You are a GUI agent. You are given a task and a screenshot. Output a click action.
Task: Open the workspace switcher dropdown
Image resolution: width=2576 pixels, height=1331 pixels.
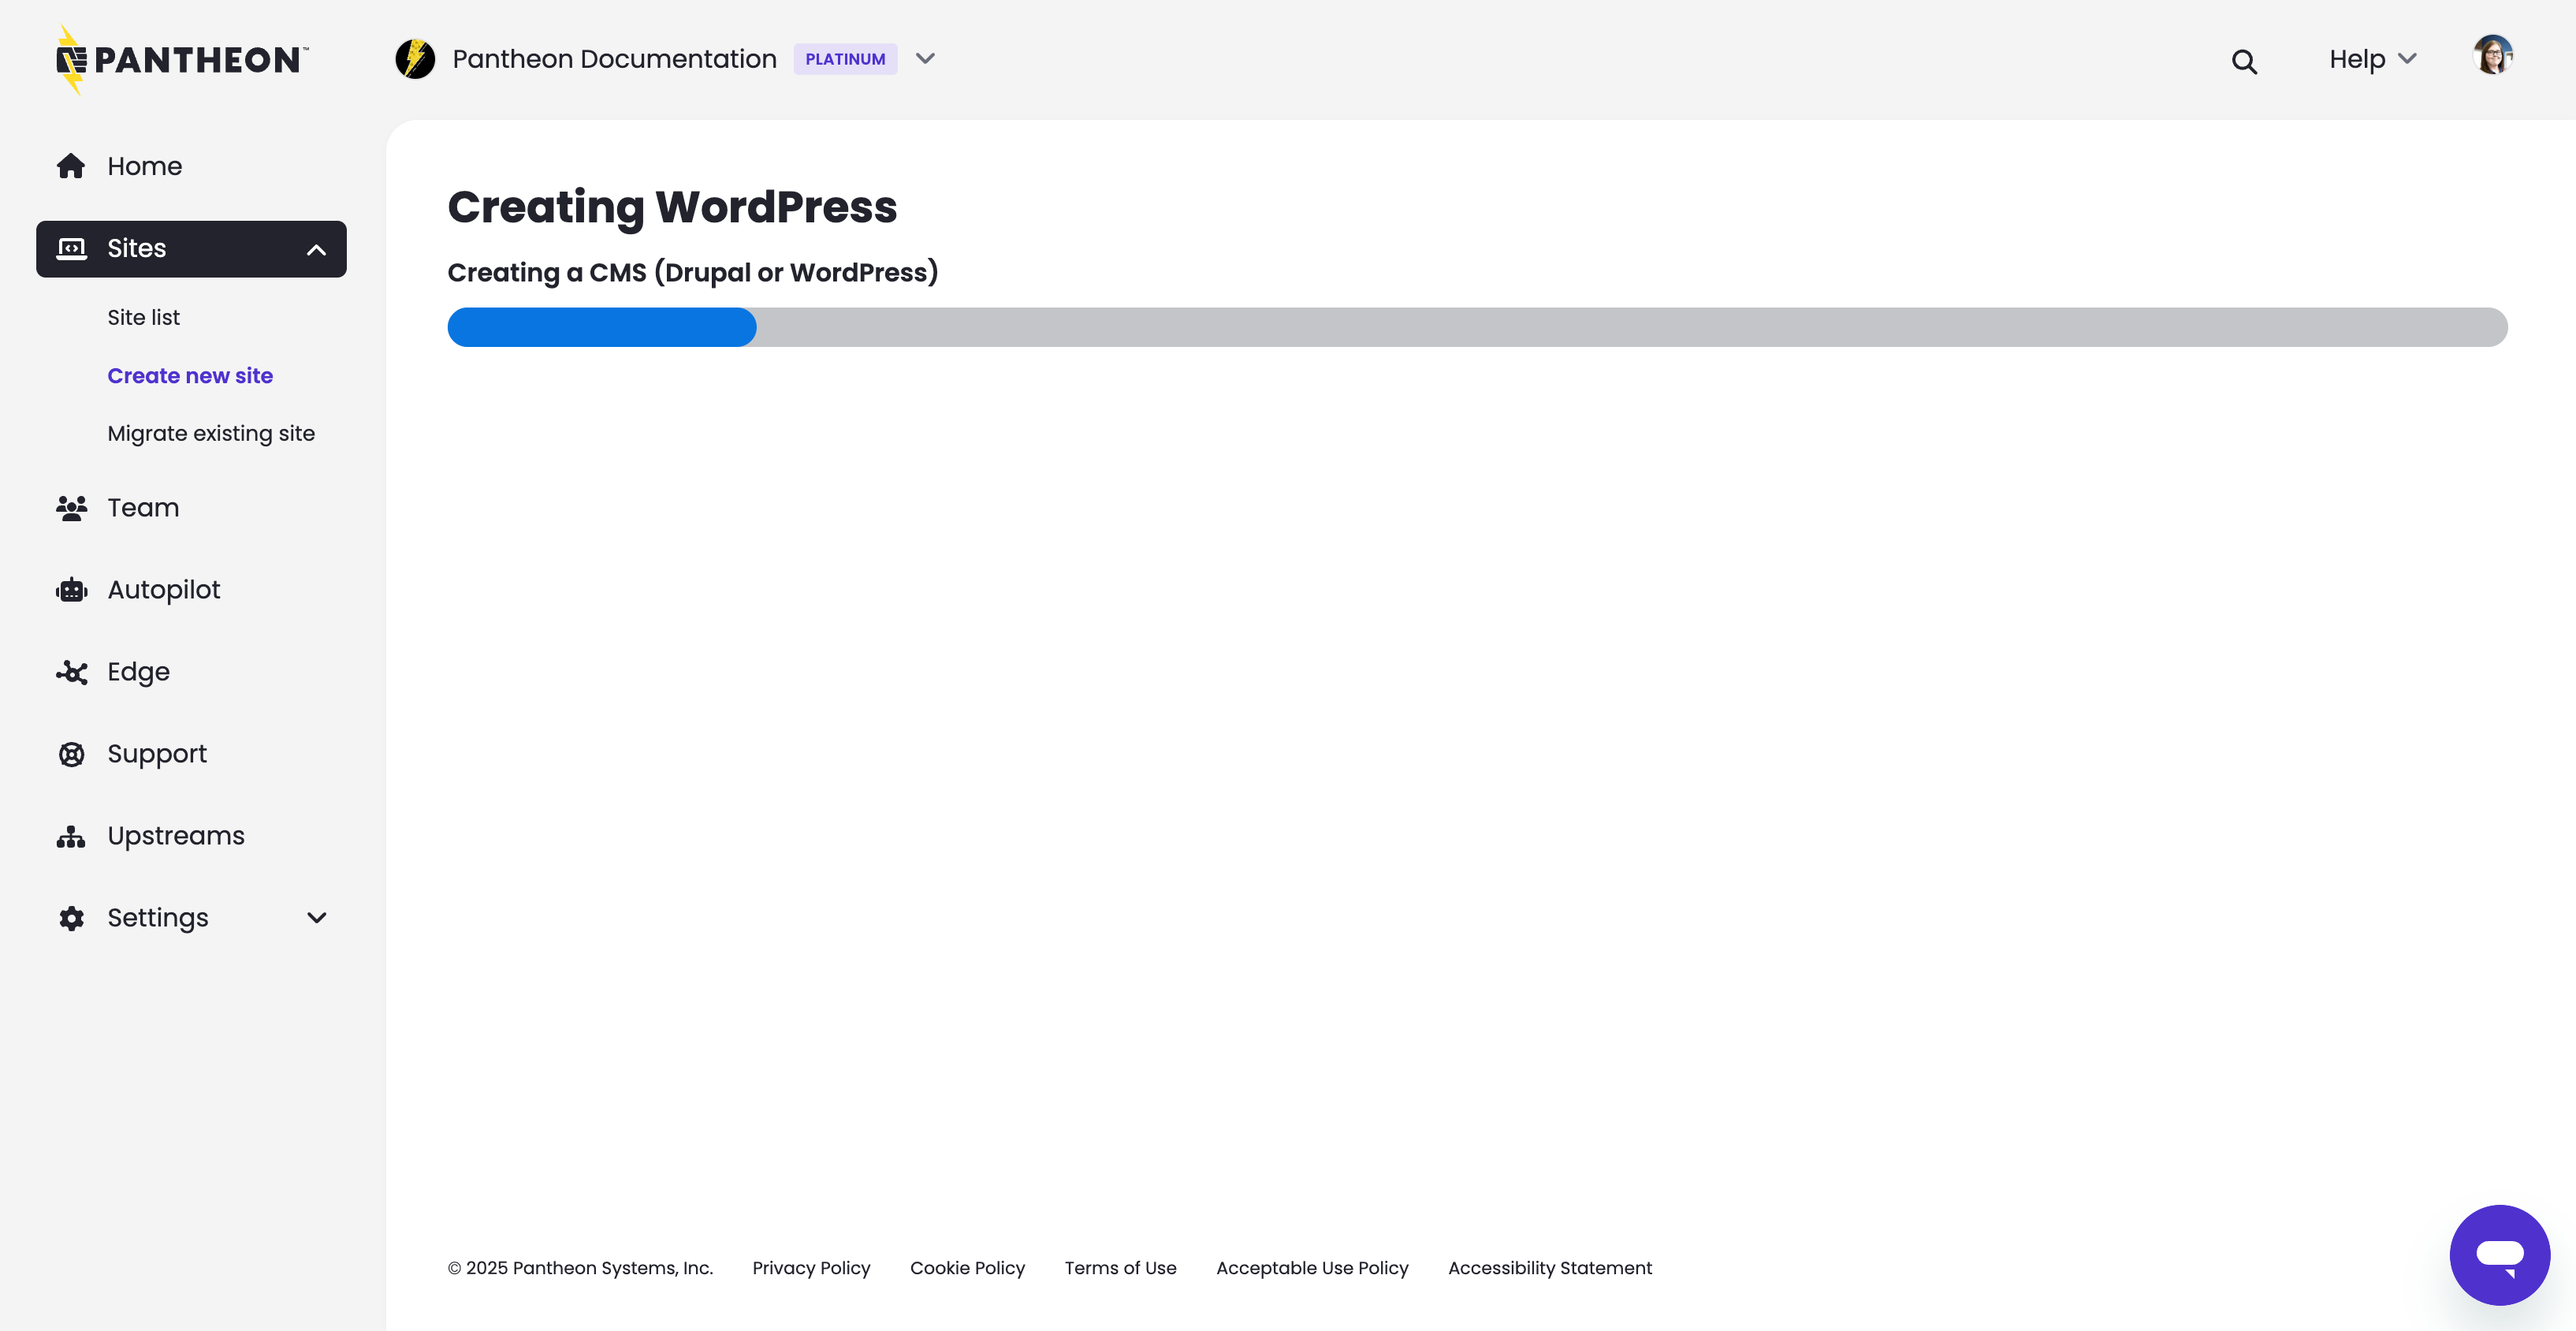click(925, 58)
